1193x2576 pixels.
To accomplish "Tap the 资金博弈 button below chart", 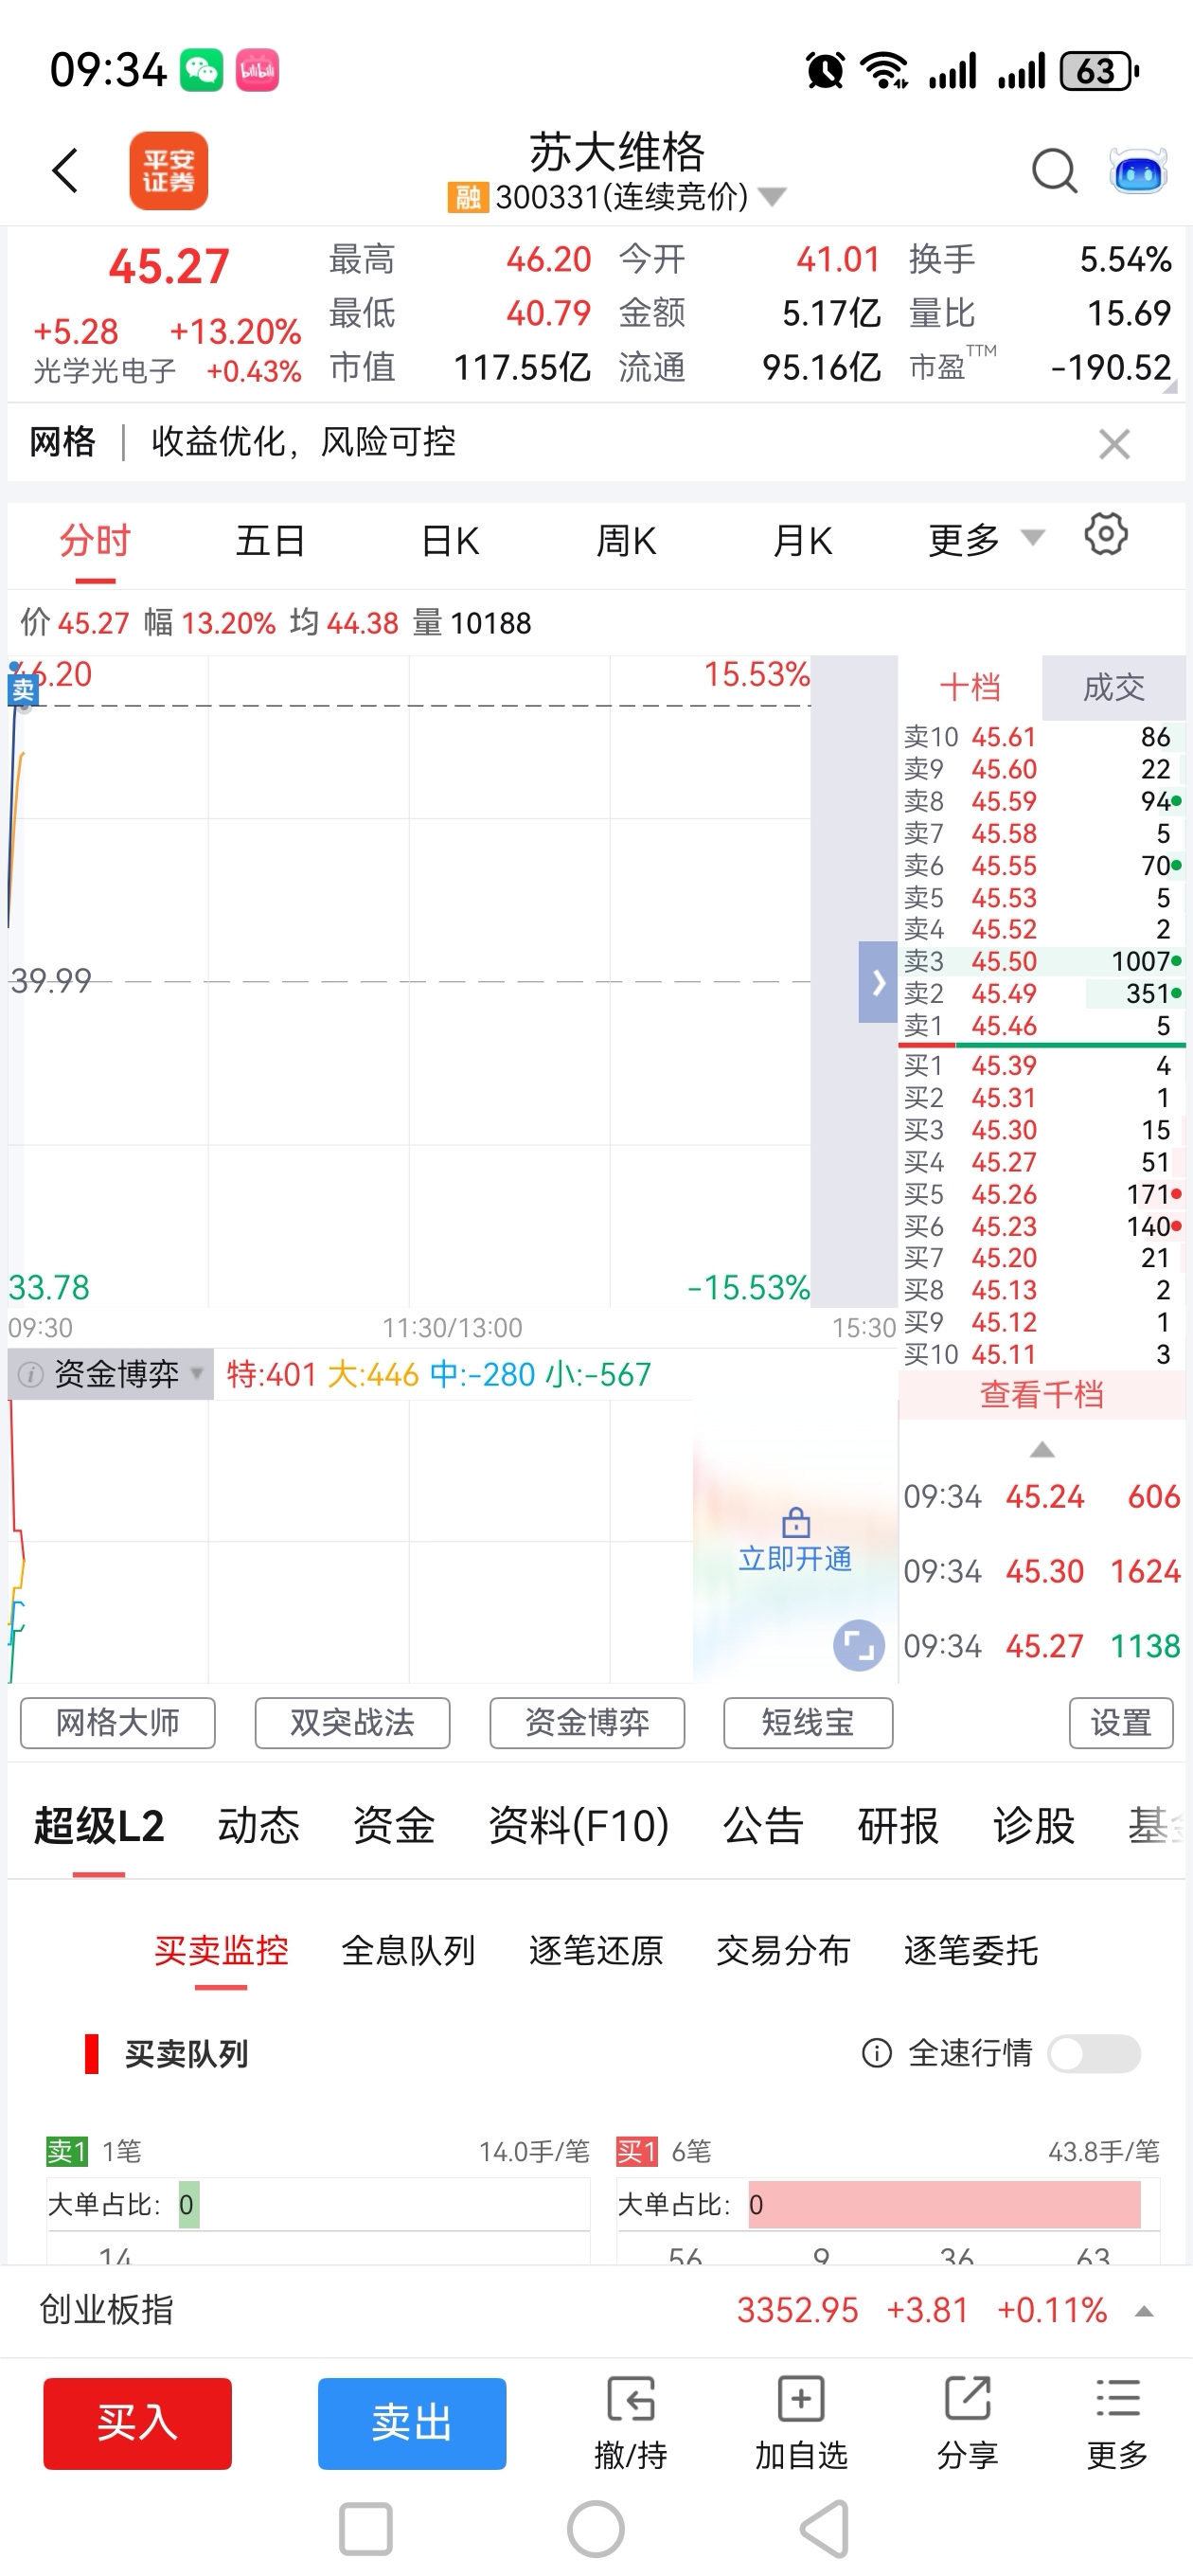I will point(587,1722).
